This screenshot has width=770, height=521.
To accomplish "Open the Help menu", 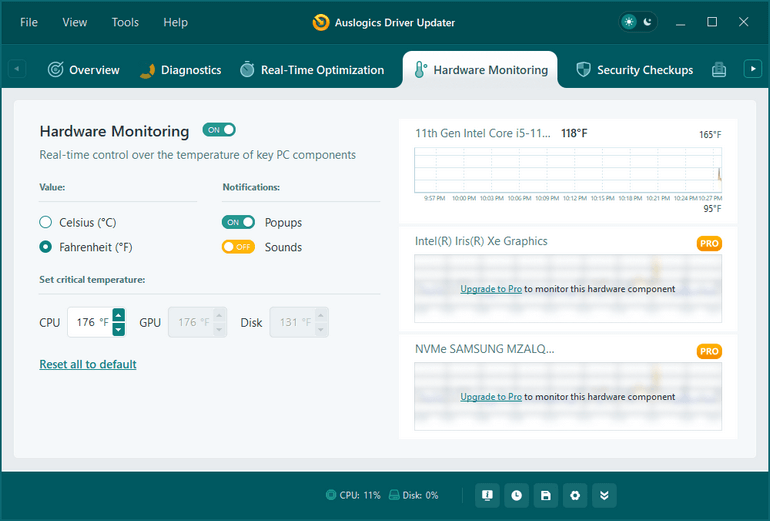I will click(x=175, y=22).
